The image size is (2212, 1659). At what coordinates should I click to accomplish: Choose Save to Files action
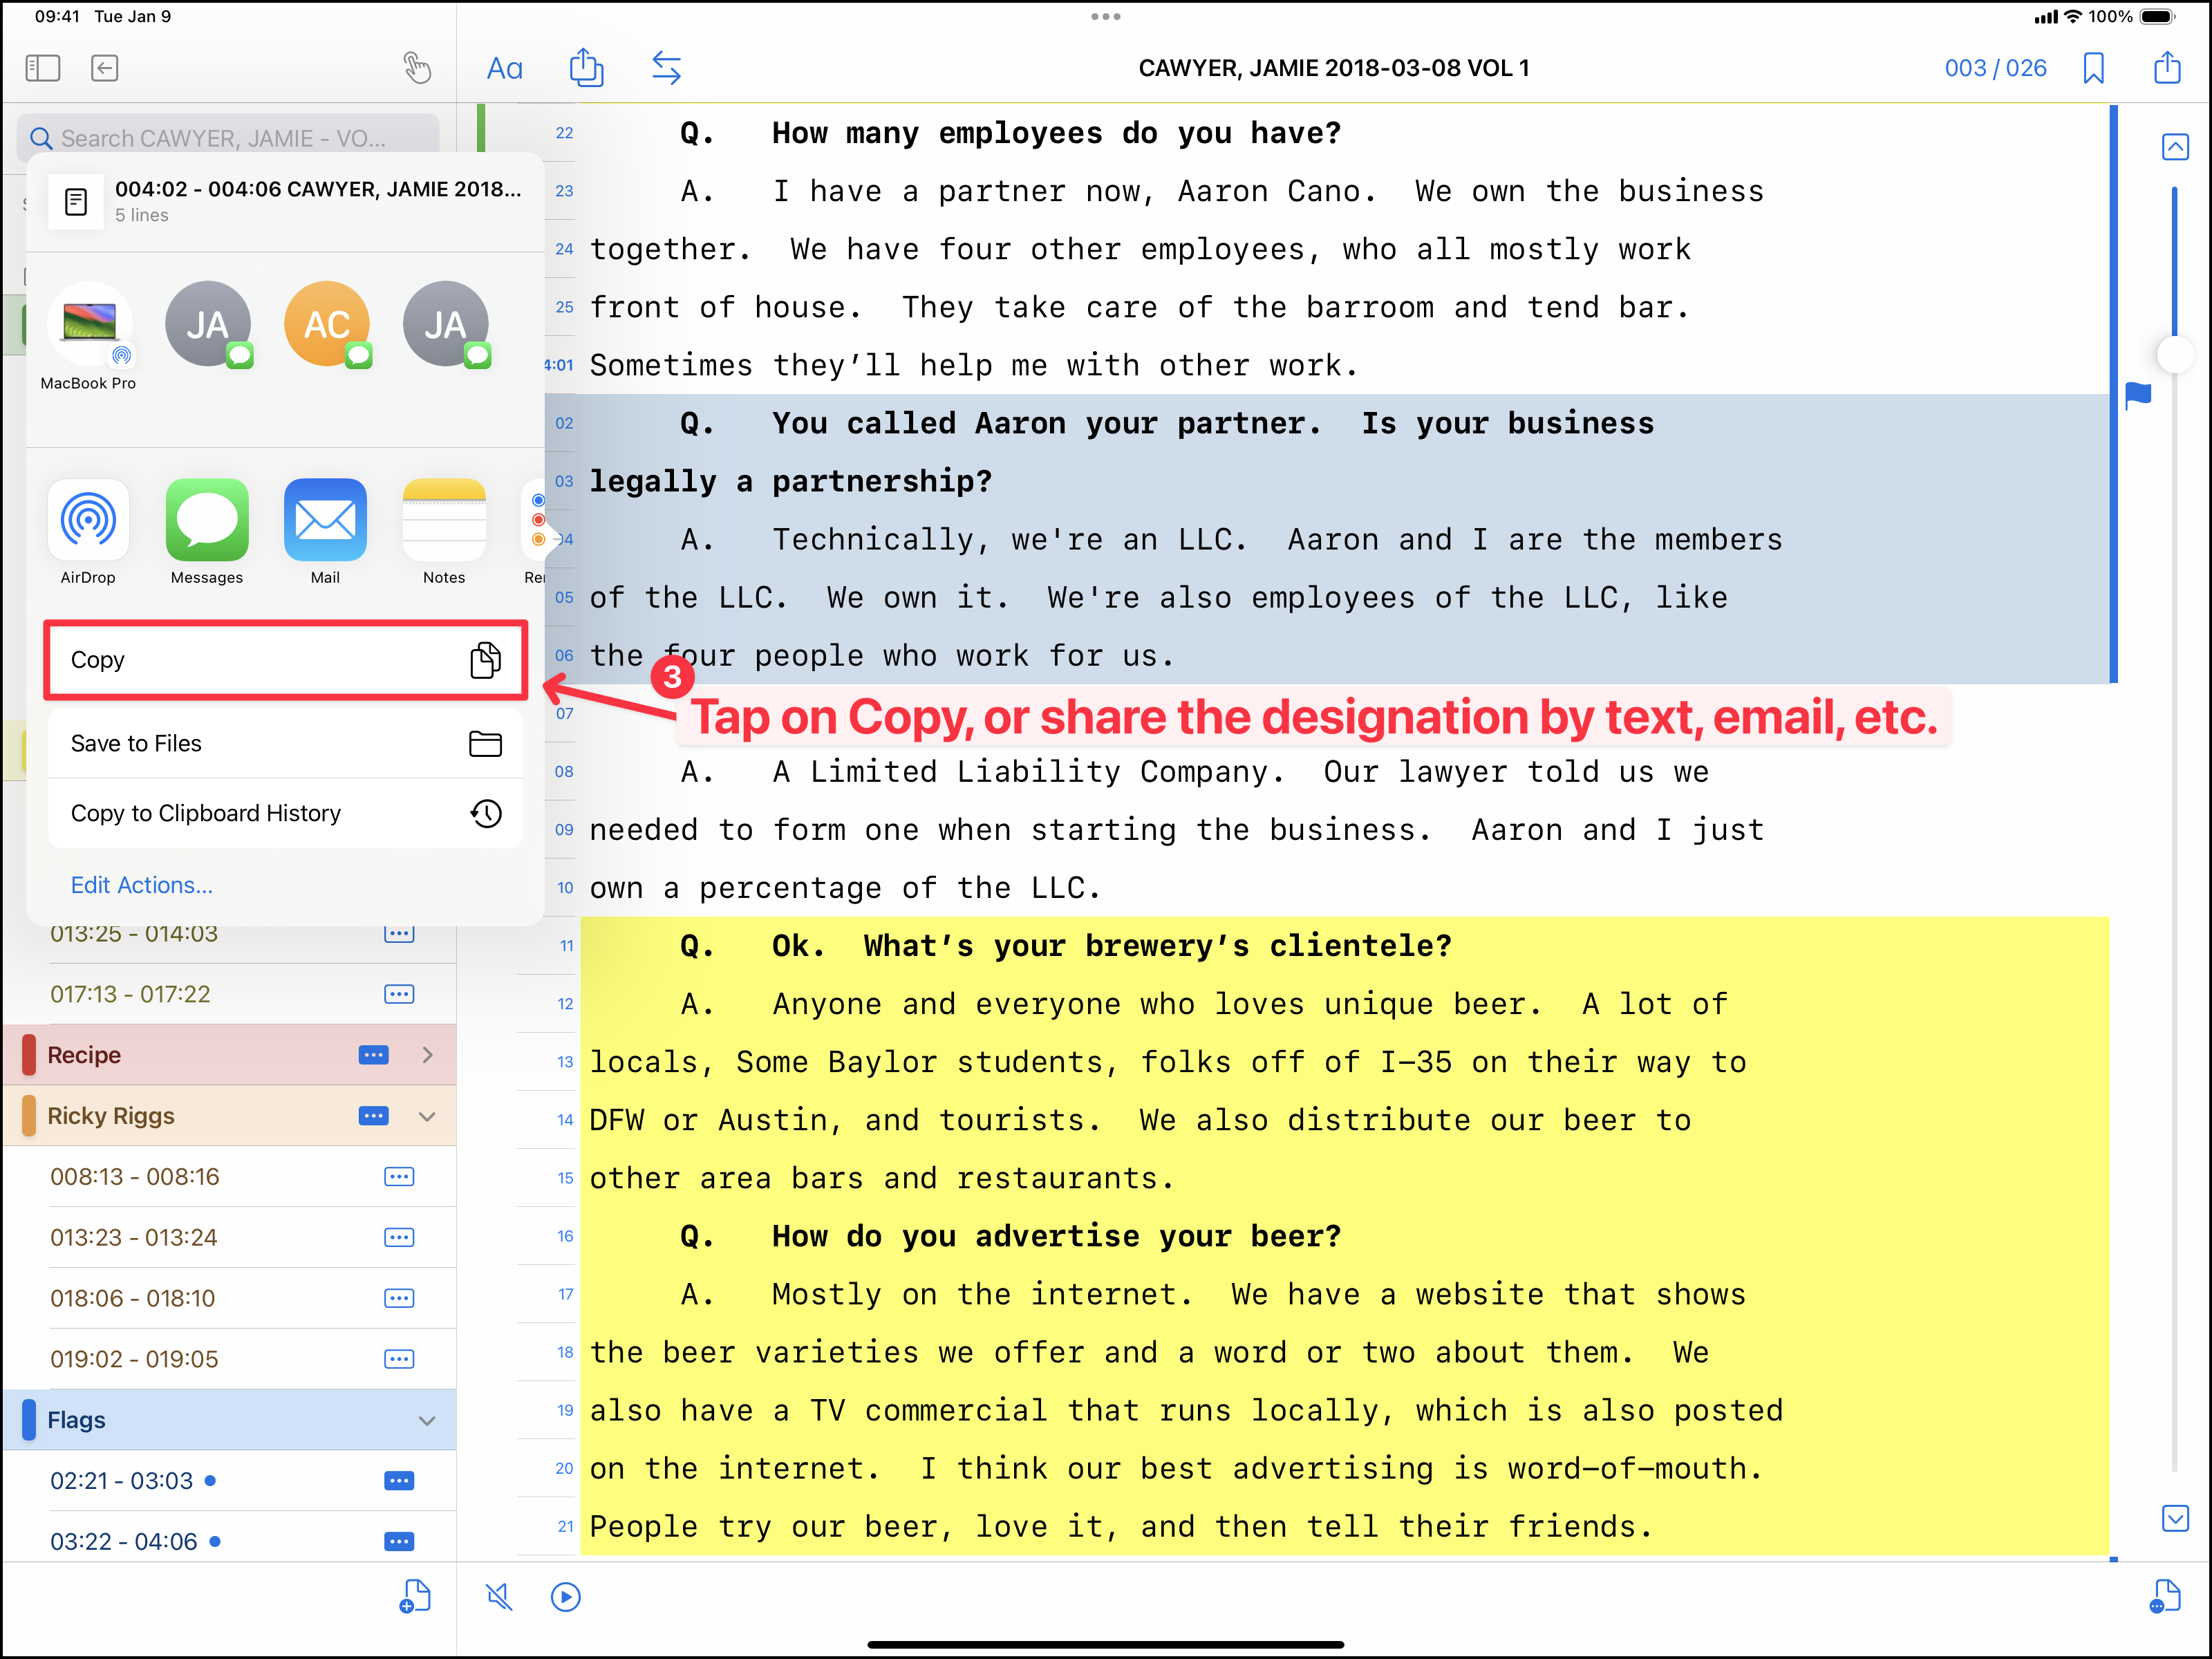click(285, 743)
